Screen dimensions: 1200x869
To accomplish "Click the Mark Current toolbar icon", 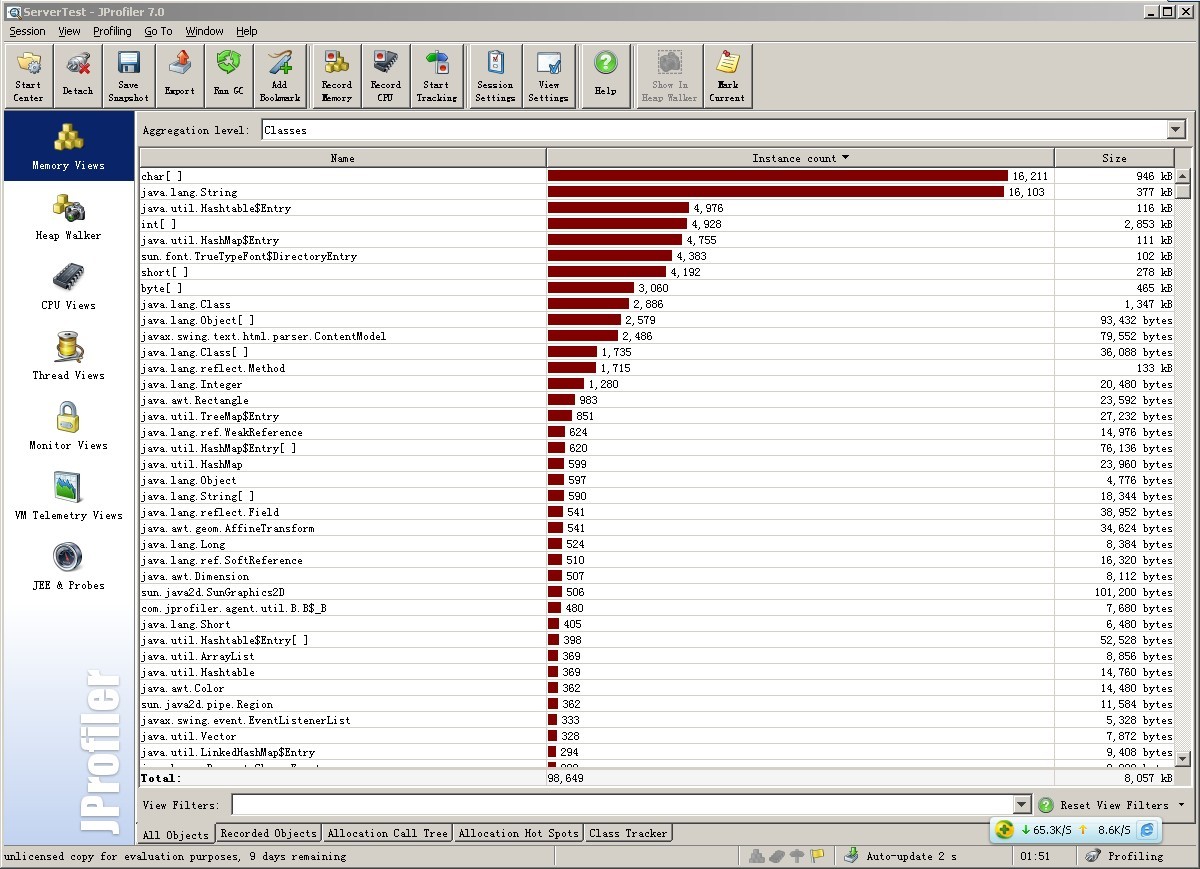I will [x=727, y=76].
